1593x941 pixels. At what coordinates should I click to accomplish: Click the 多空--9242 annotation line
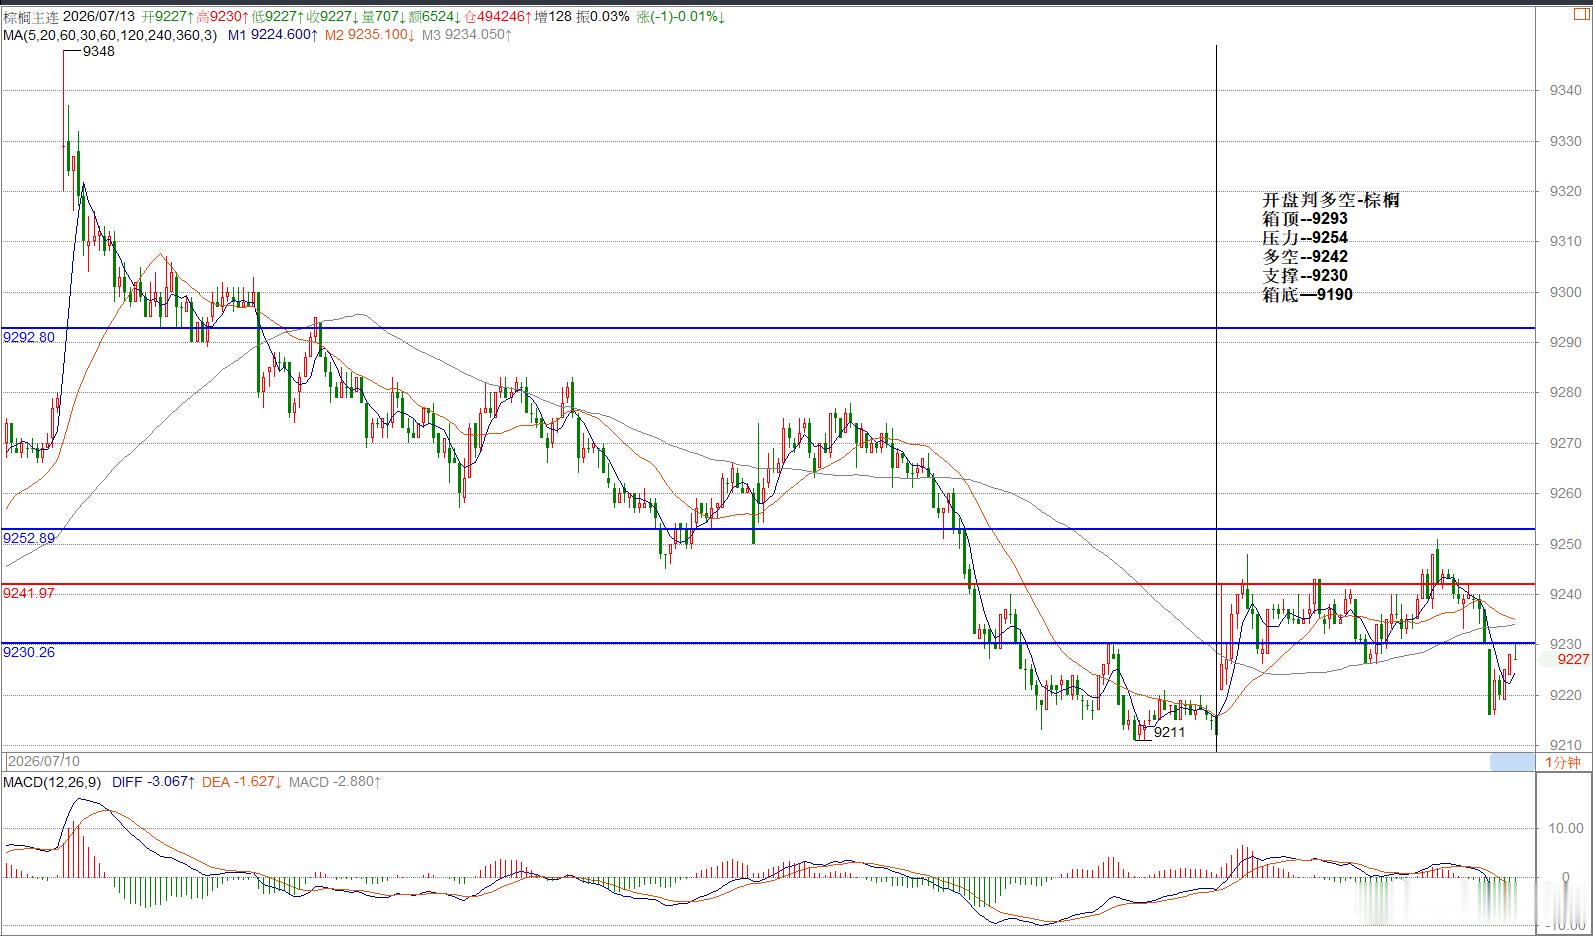coord(1305,257)
